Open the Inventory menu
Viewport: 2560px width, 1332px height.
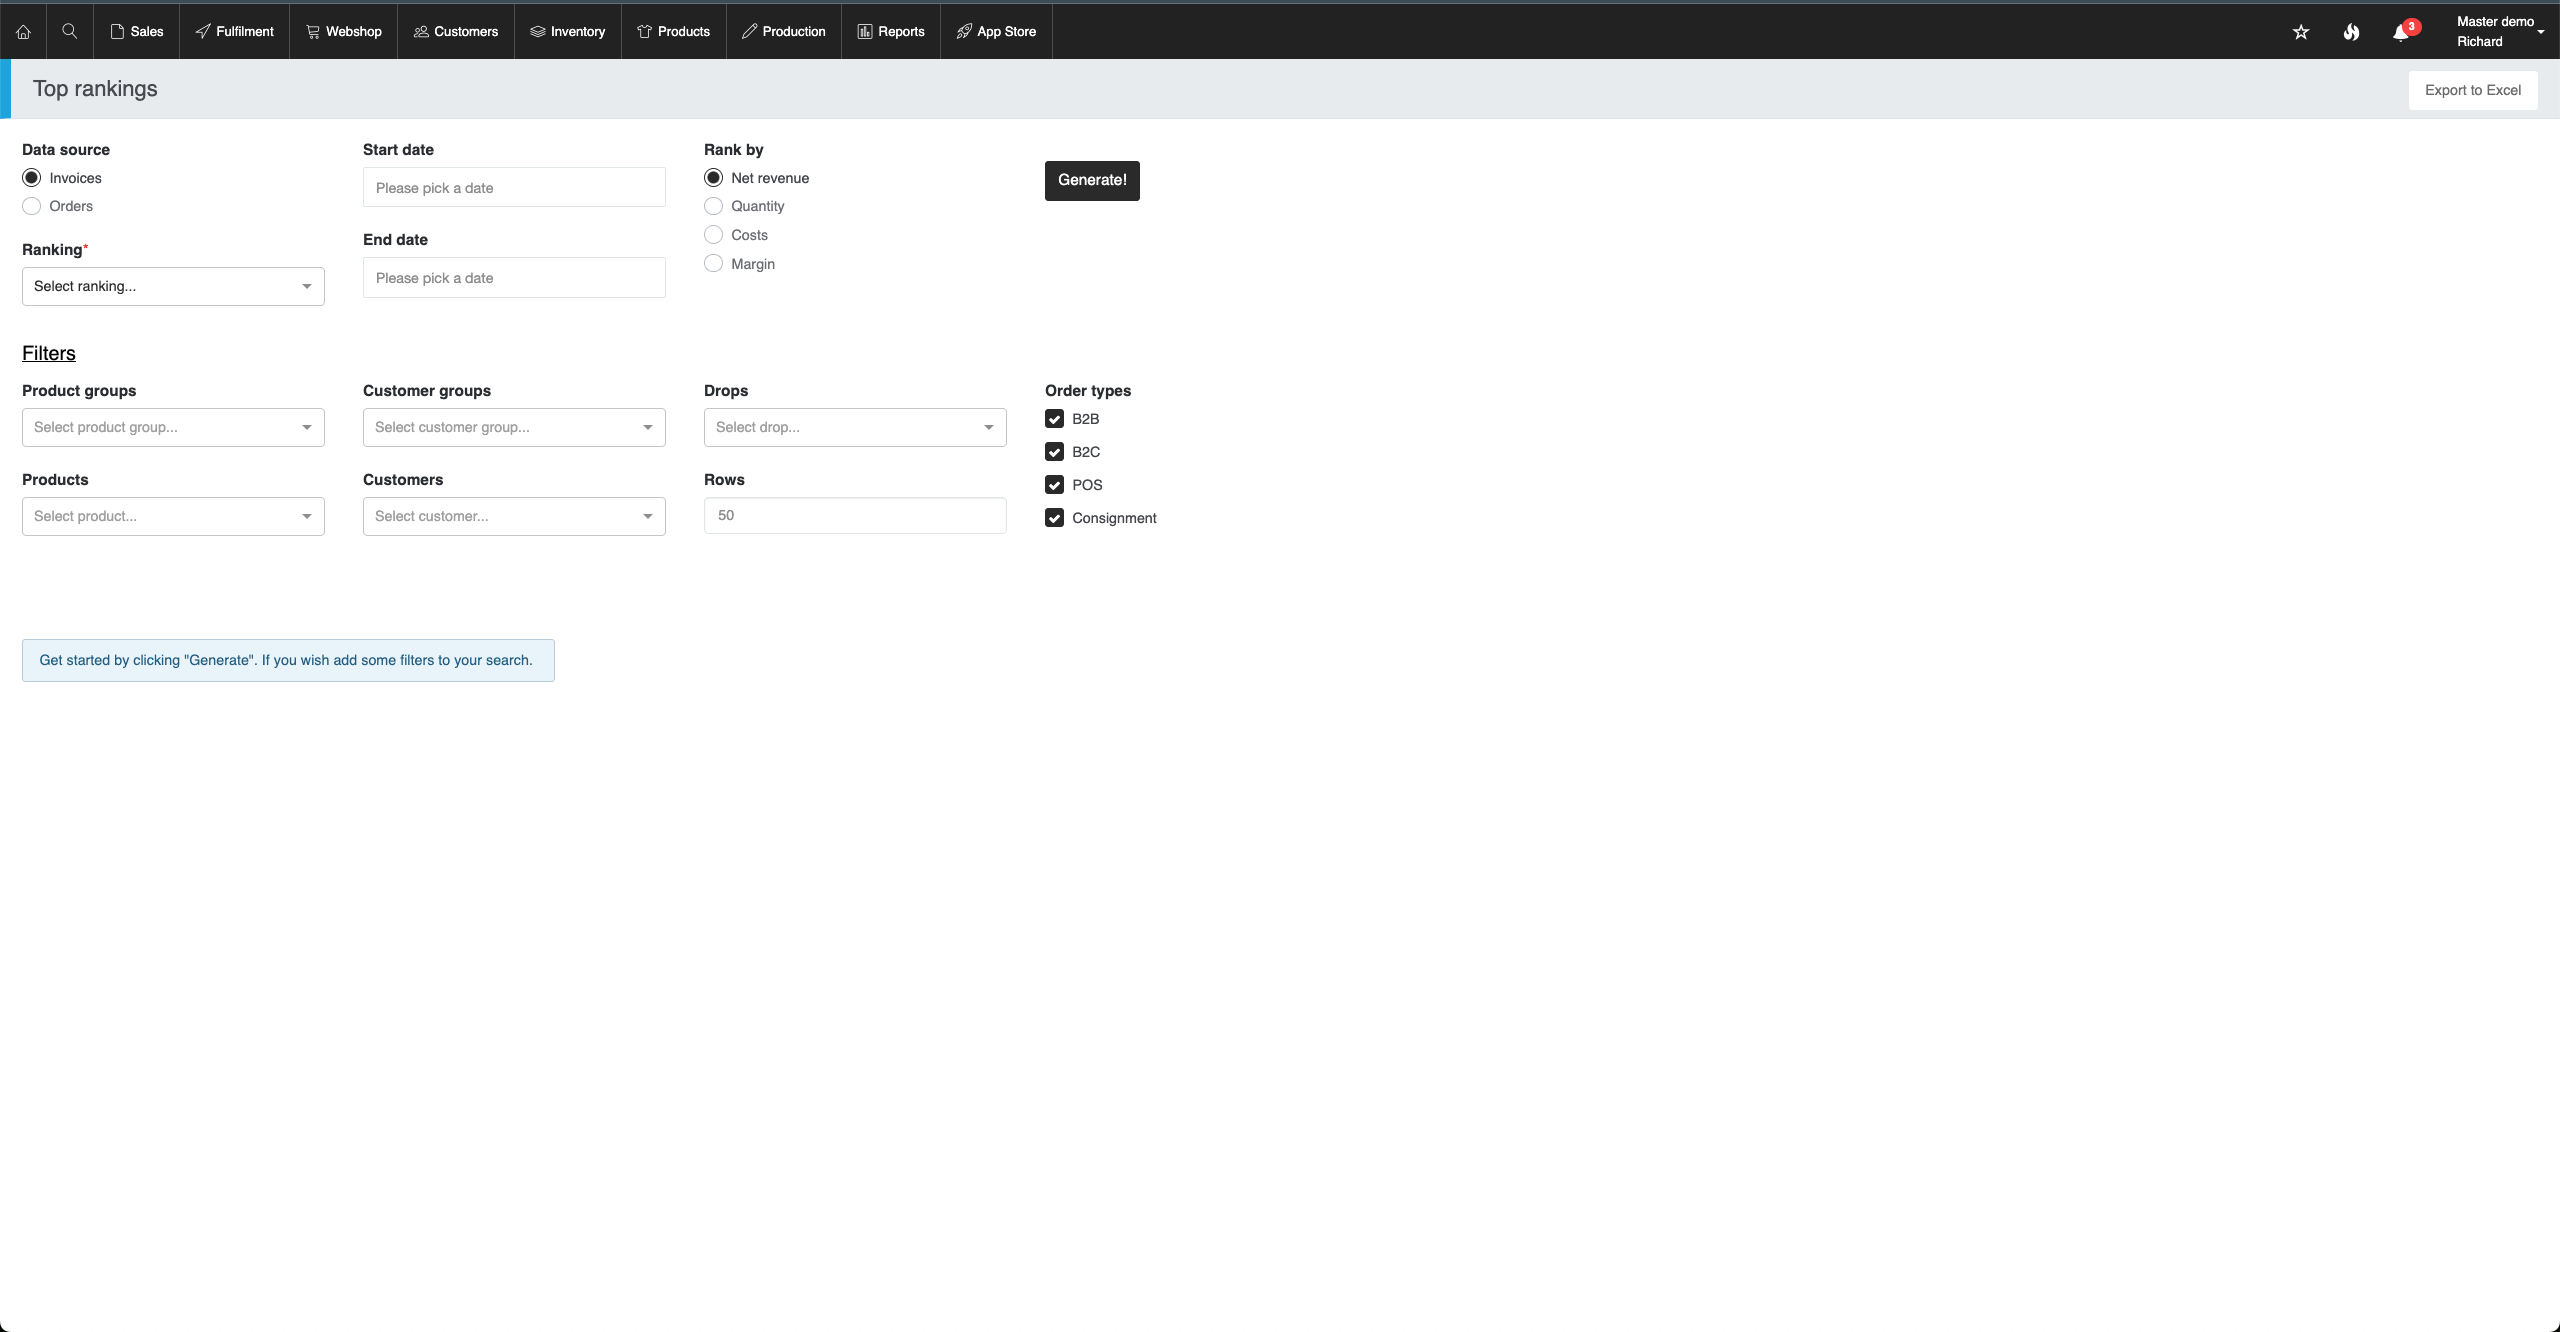point(568,32)
